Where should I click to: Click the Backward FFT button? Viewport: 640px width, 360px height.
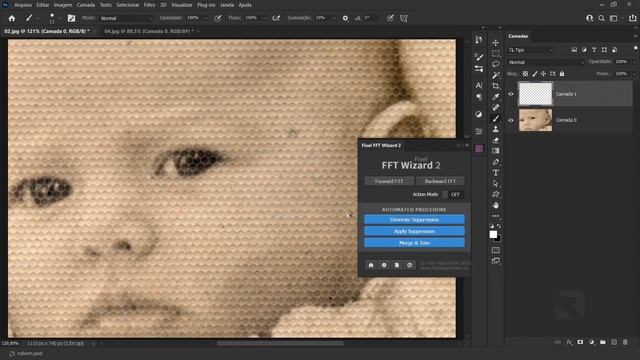click(x=440, y=181)
